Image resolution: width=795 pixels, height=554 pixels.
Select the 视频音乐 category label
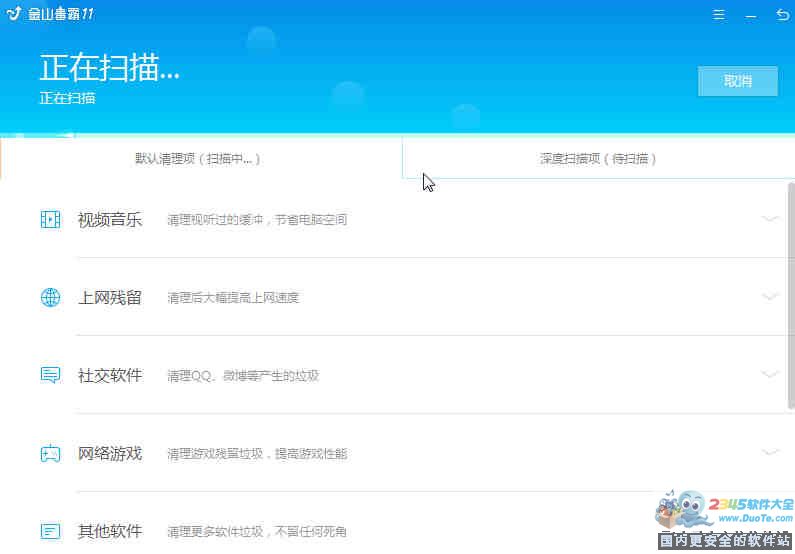click(110, 219)
